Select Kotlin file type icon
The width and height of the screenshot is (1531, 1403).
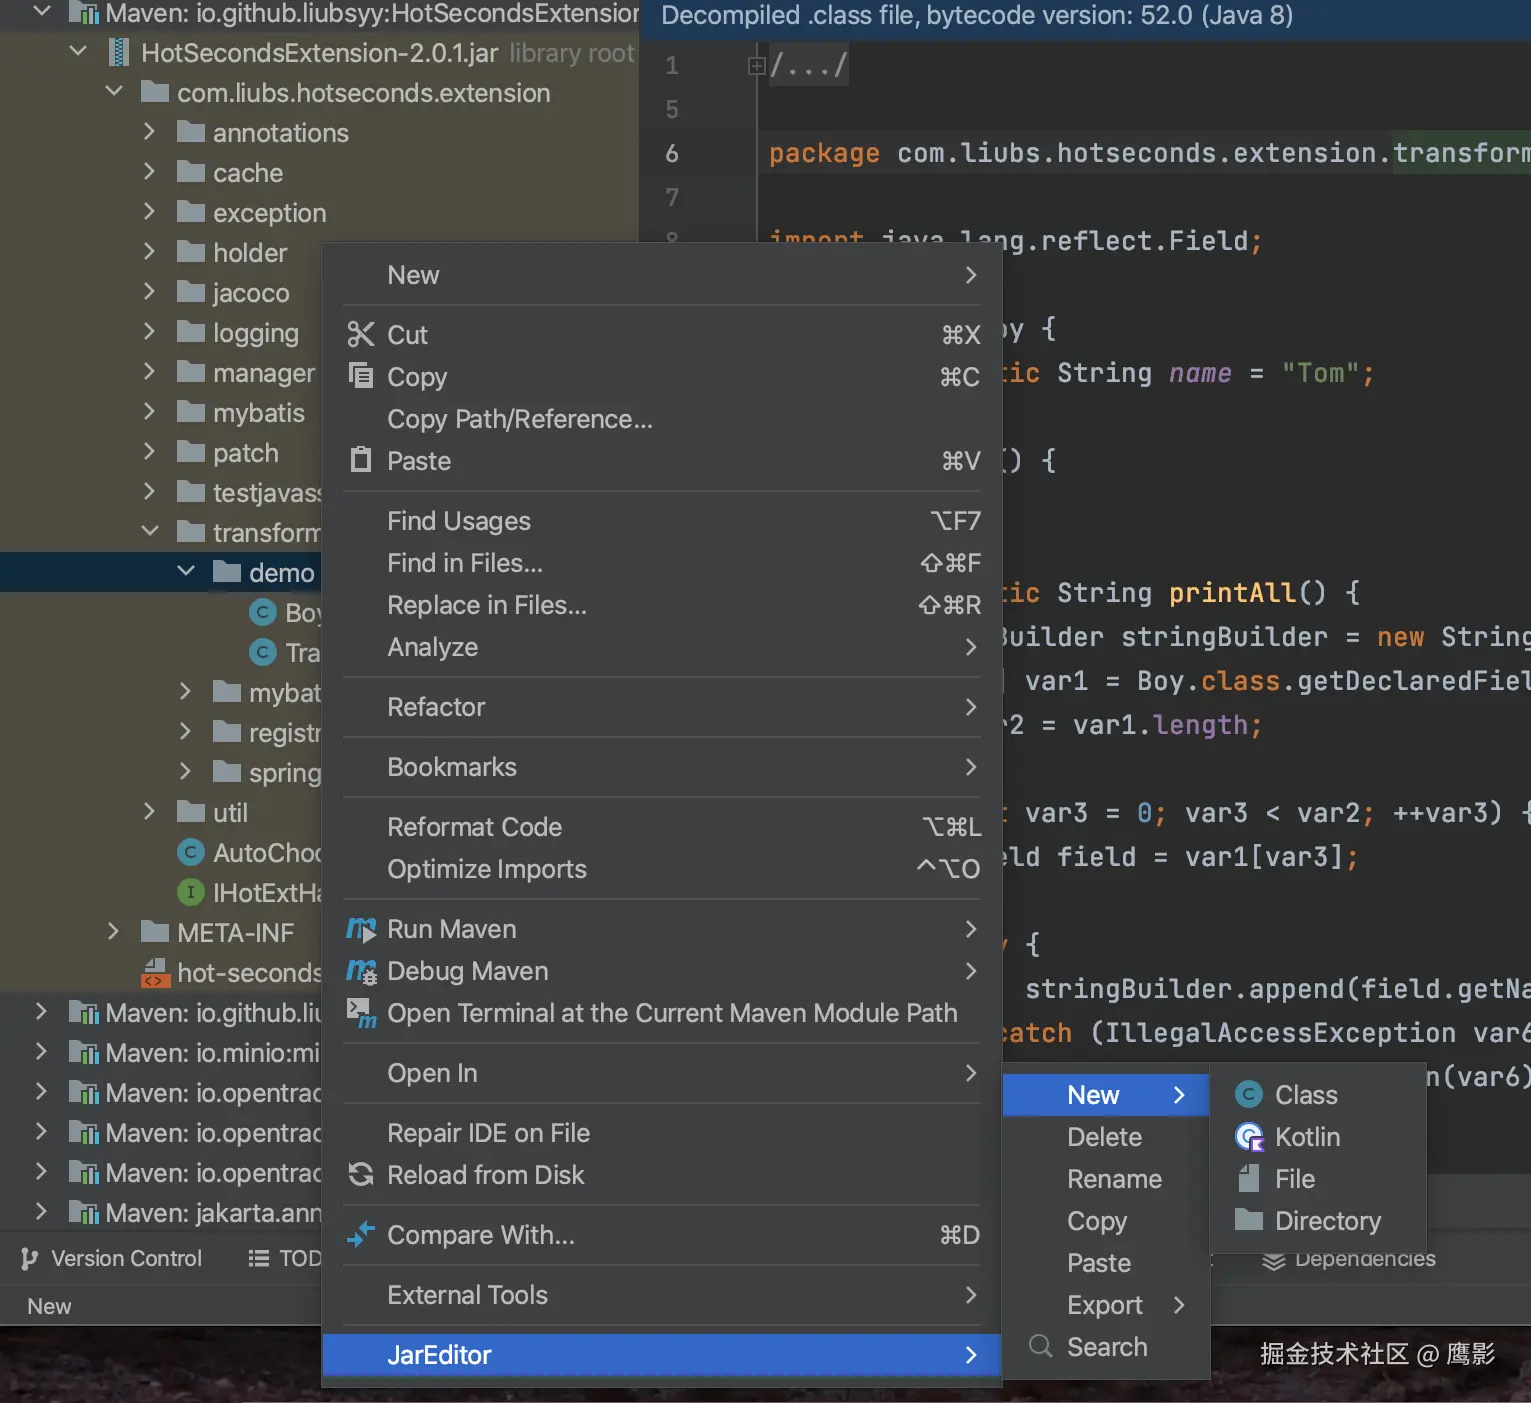point(1249,1137)
